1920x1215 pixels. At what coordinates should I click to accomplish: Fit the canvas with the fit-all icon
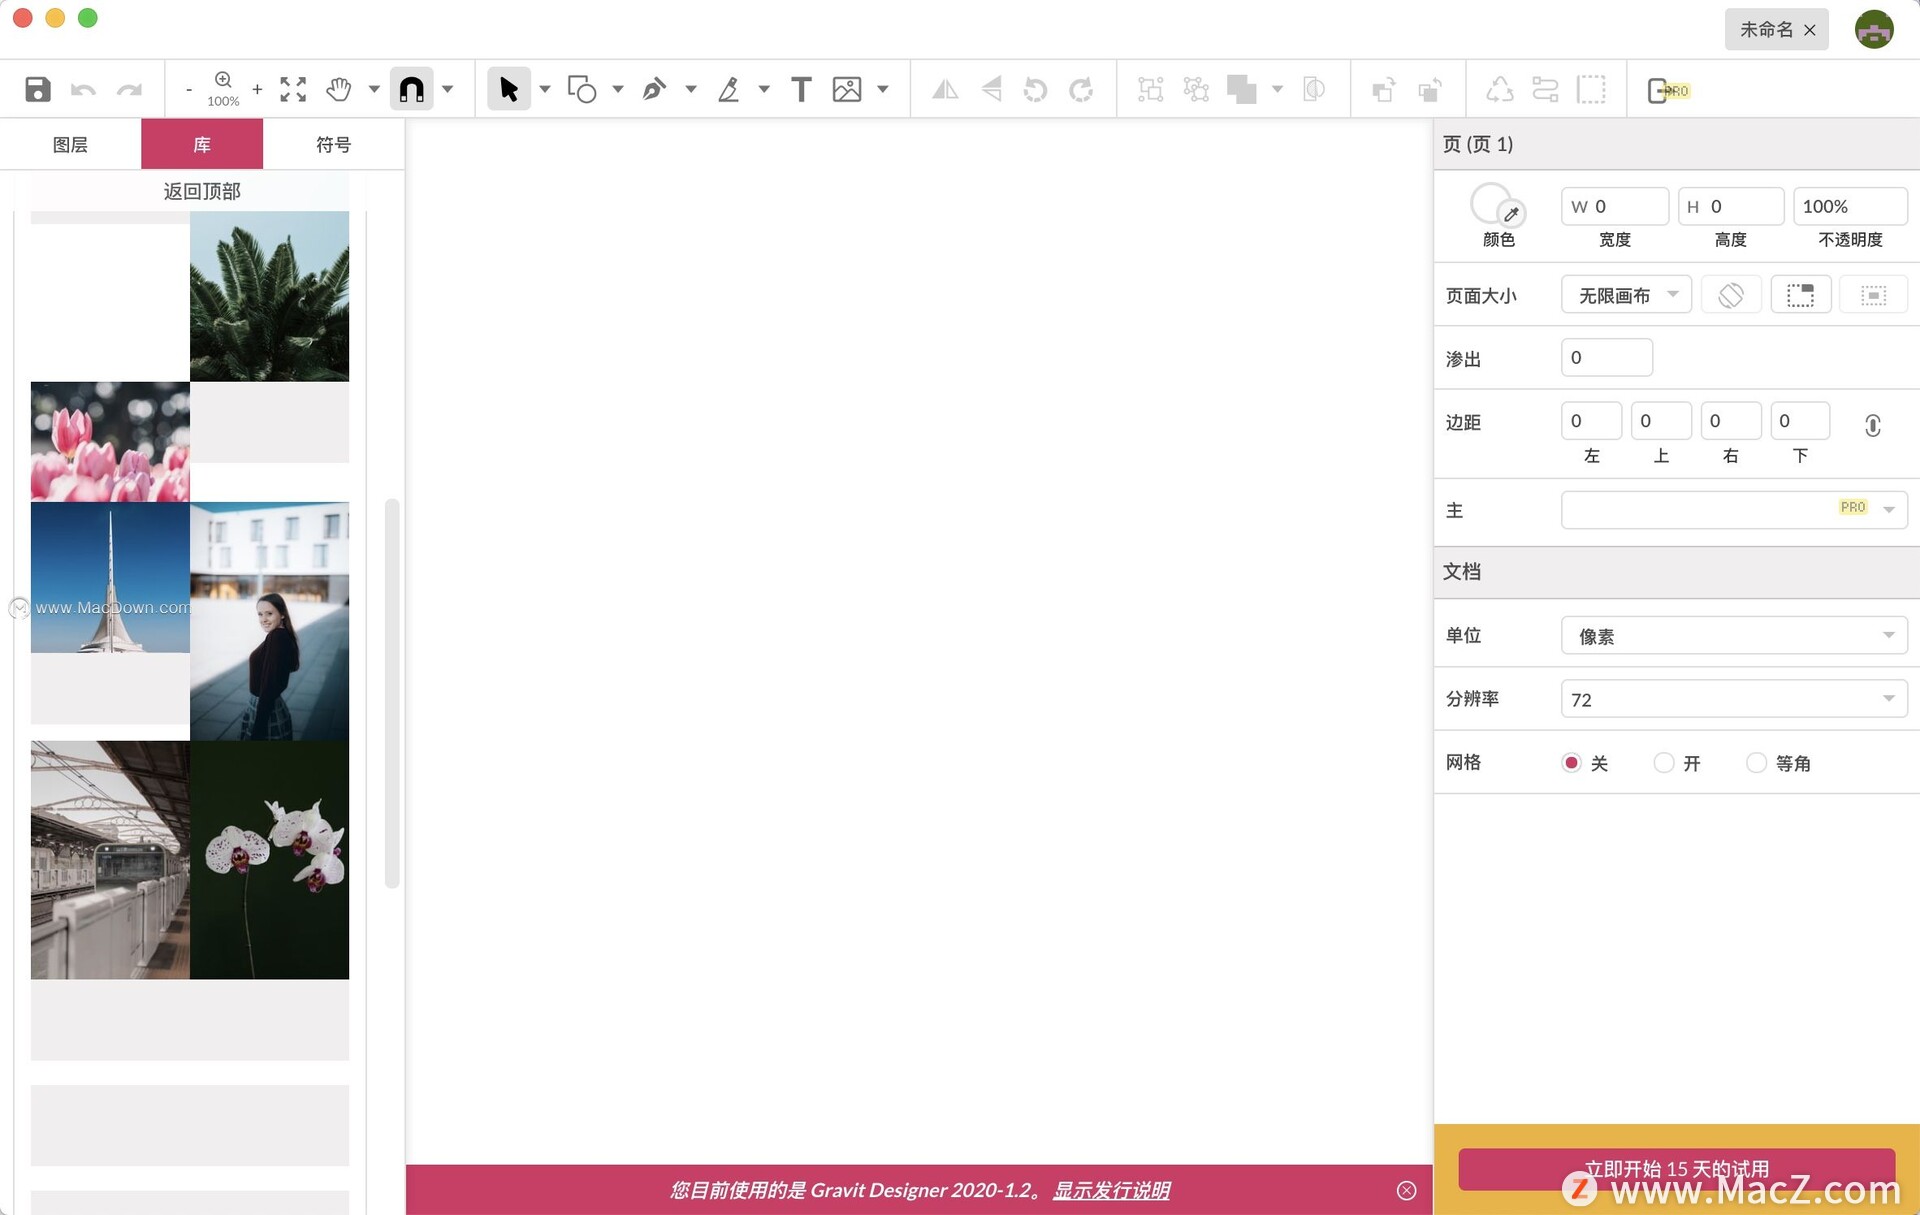(293, 89)
